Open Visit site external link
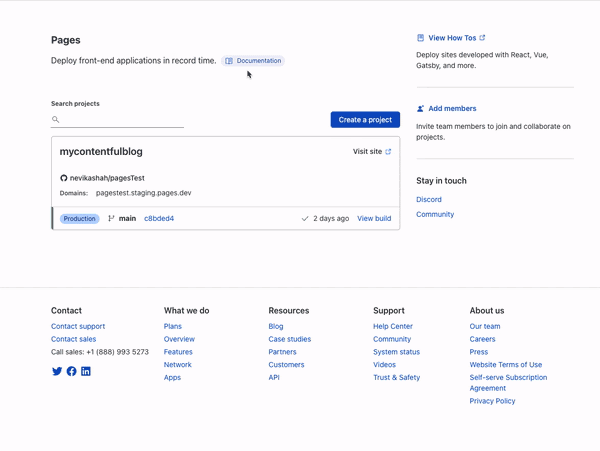 [x=372, y=152]
